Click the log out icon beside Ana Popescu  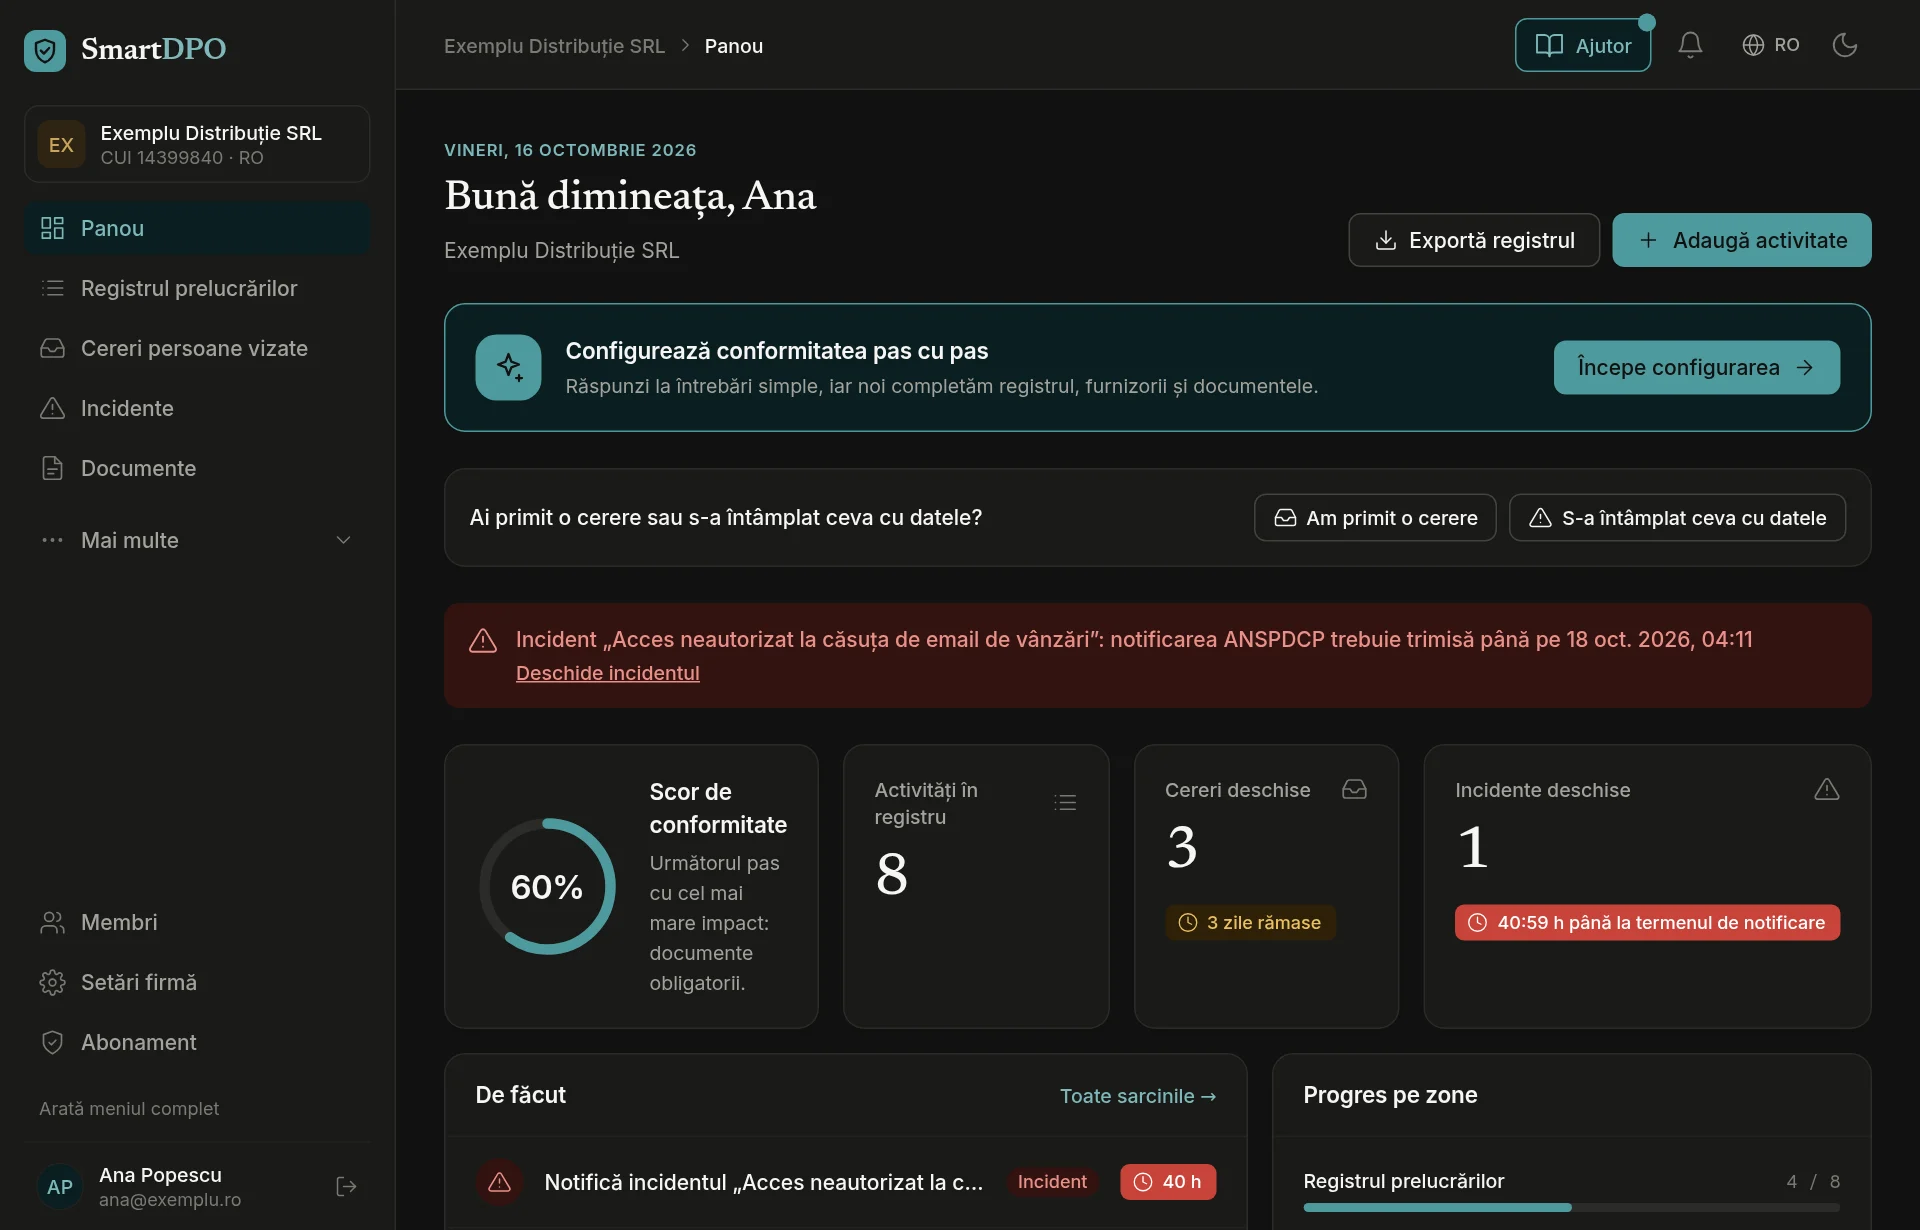(346, 1186)
